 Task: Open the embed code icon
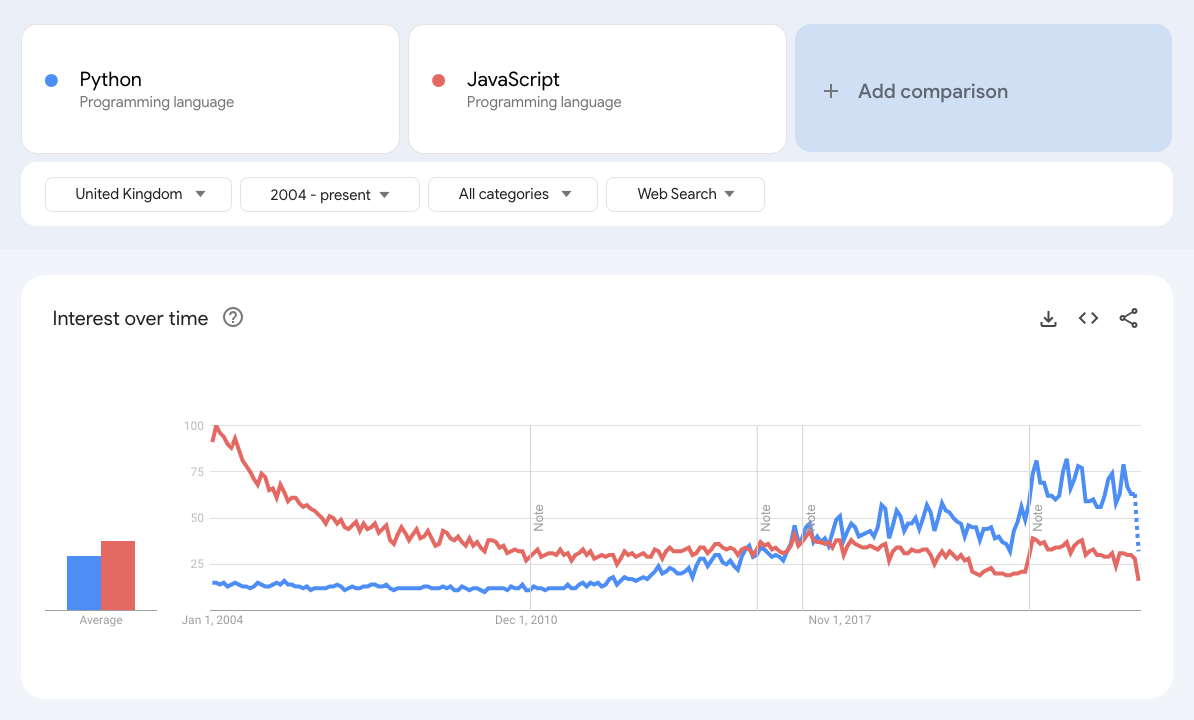[x=1088, y=319]
